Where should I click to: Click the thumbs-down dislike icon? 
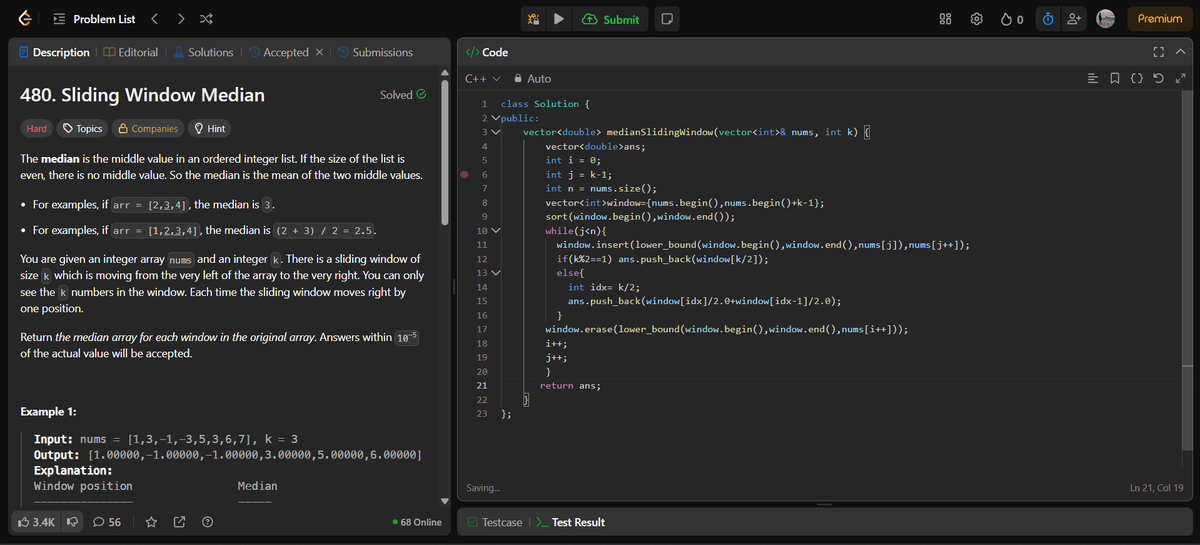[x=72, y=522]
